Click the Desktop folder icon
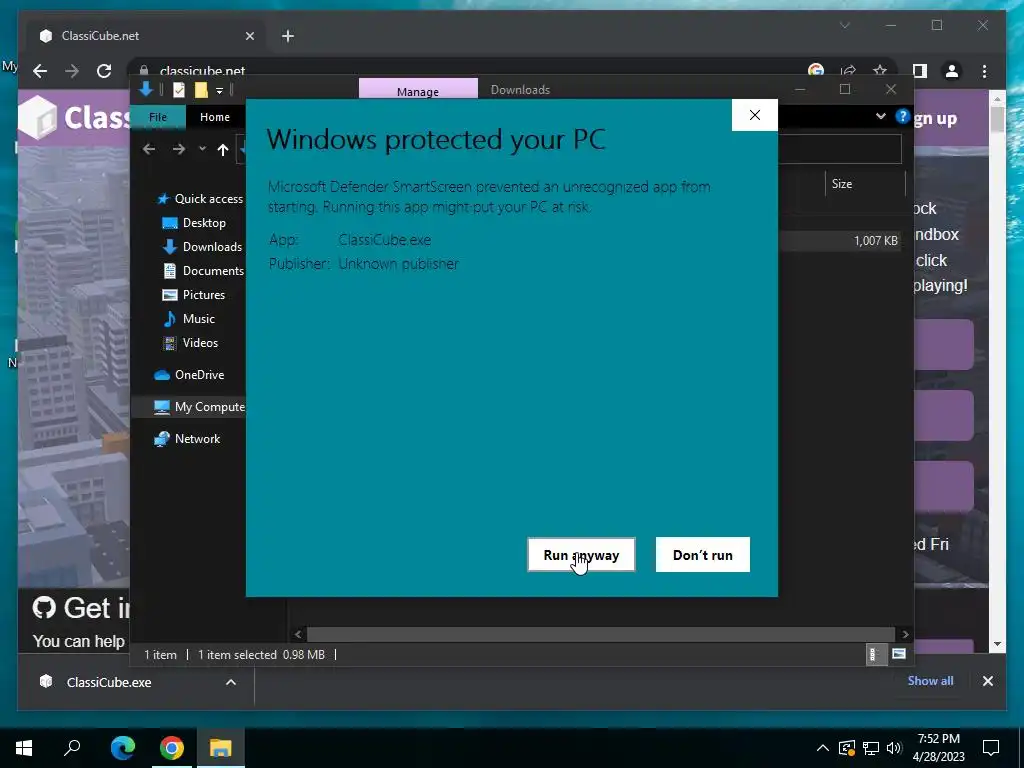Screen dimensions: 1024x768 pos(170,223)
